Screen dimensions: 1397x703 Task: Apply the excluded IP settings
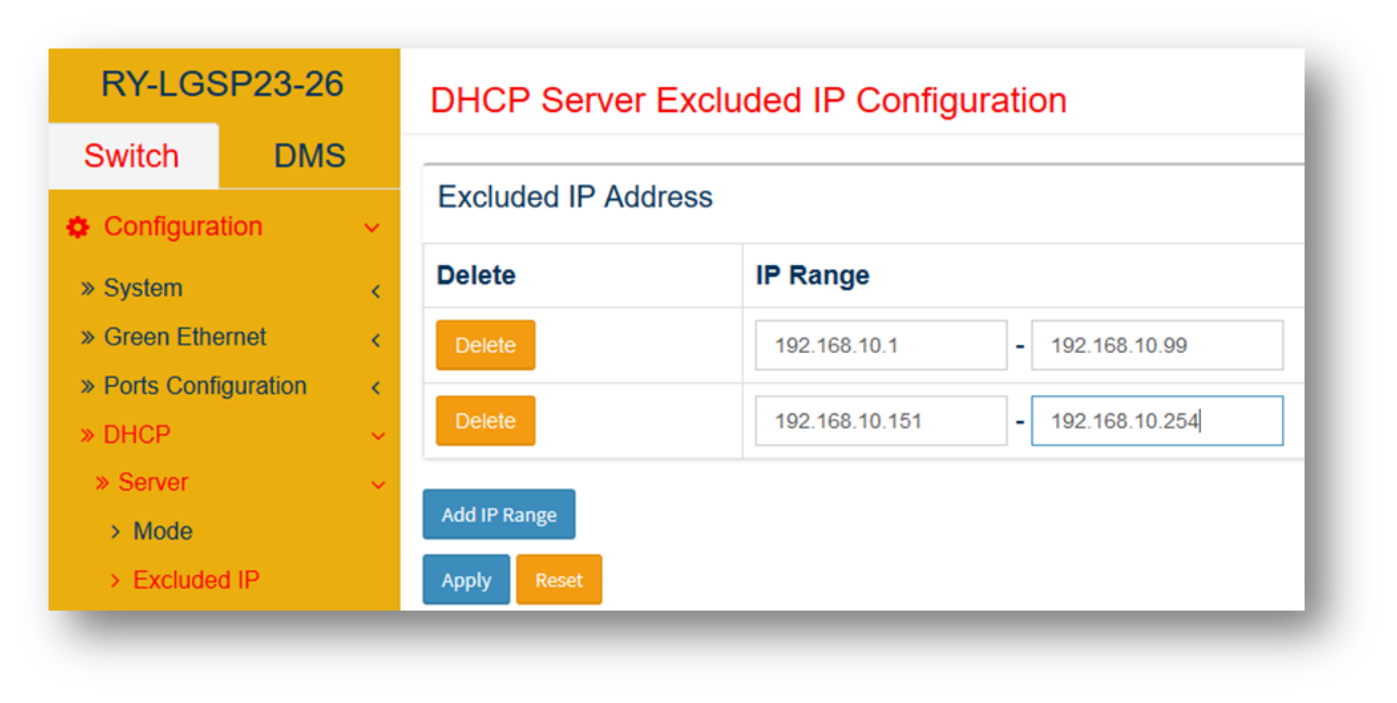coord(466,580)
